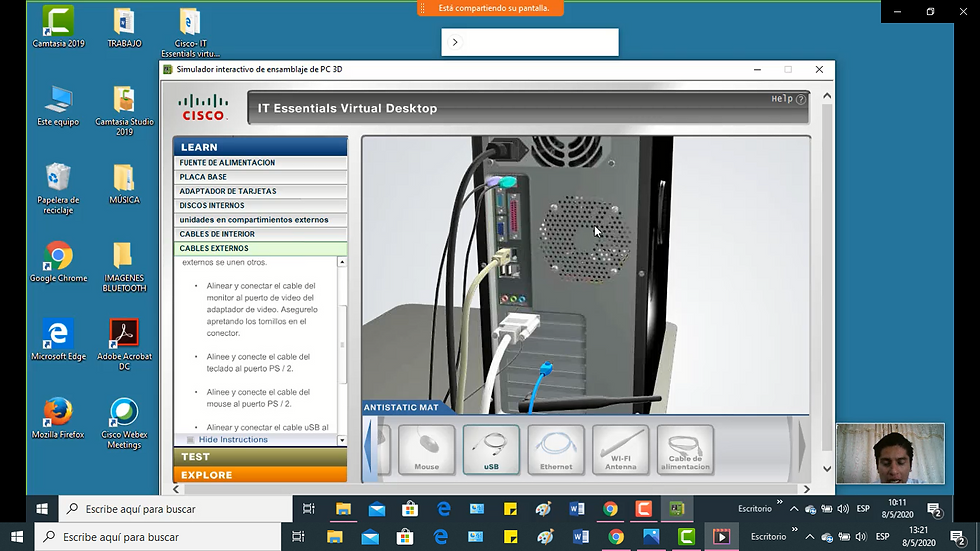Image resolution: width=980 pixels, height=551 pixels.
Task: Open FUENTE DE ALIMENTACION lesson
Action: click(260, 162)
